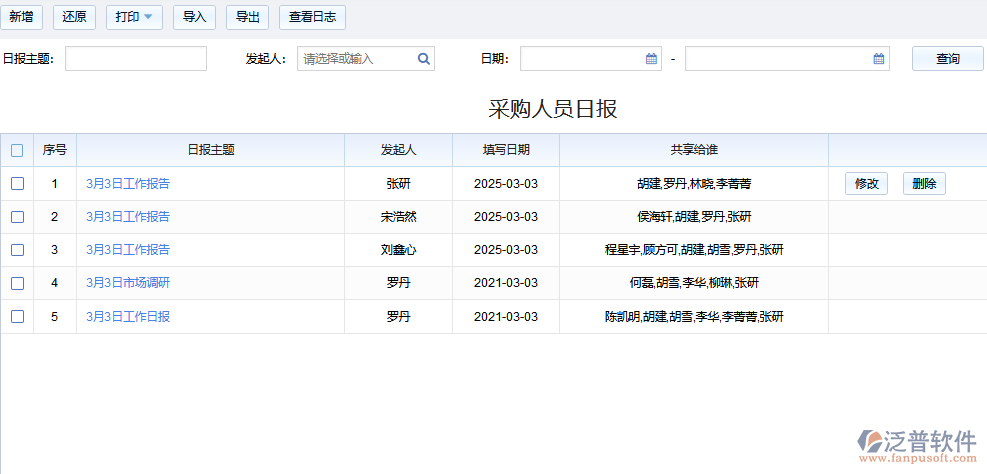Viewport: 987px width, 474px height.
Task: Click the search icon in 发起人 field
Action: coord(424,59)
